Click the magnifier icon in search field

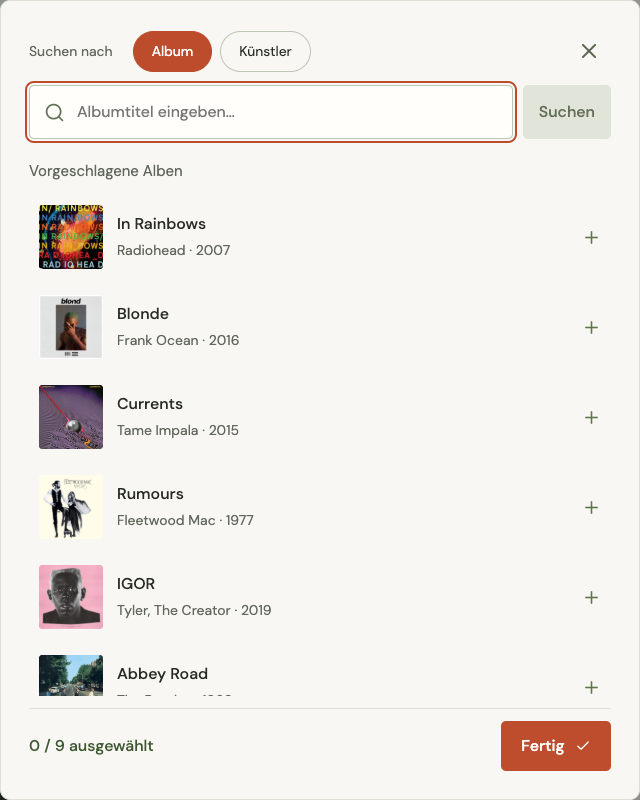pyautogui.click(x=54, y=112)
